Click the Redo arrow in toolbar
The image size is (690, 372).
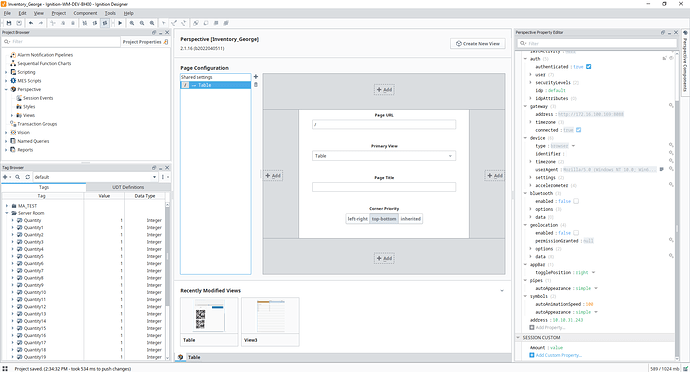tap(41, 23)
